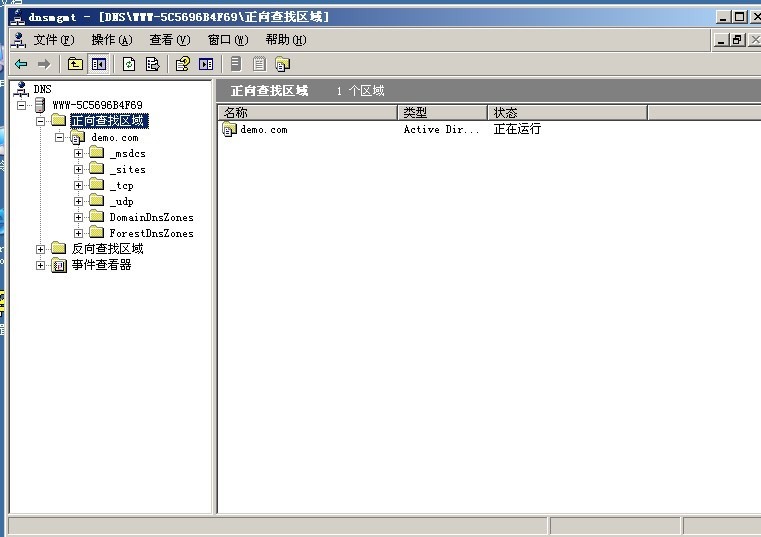Click the new record notepad toolbar icon
Image resolution: width=761 pixels, height=537 pixels.
(x=259, y=64)
